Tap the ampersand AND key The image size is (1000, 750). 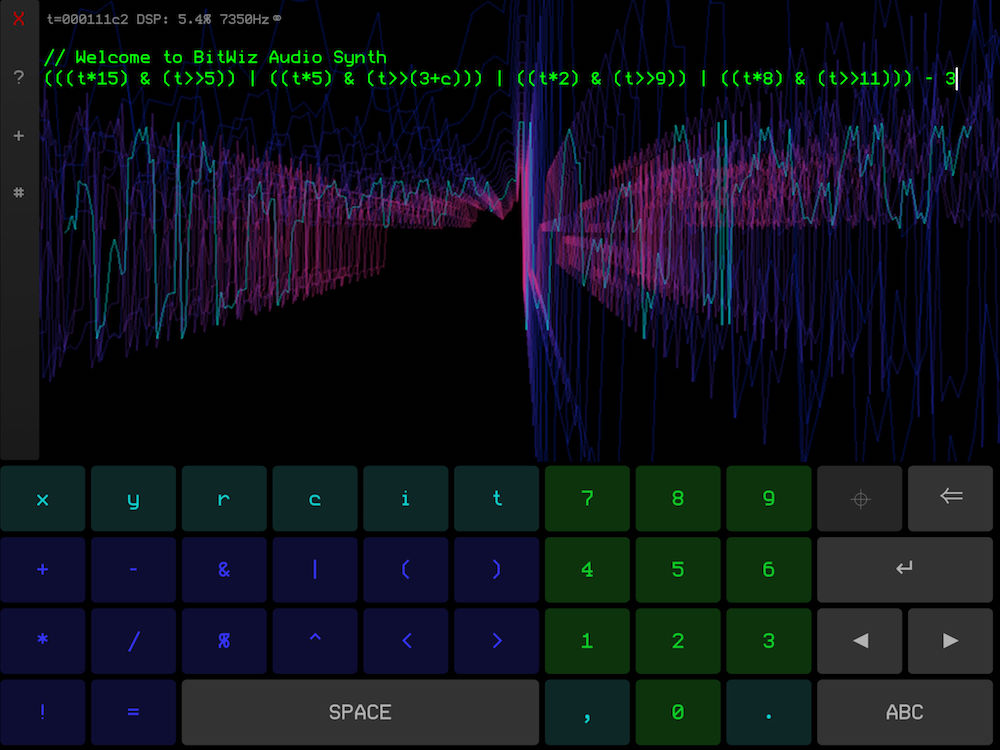(x=224, y=570)
